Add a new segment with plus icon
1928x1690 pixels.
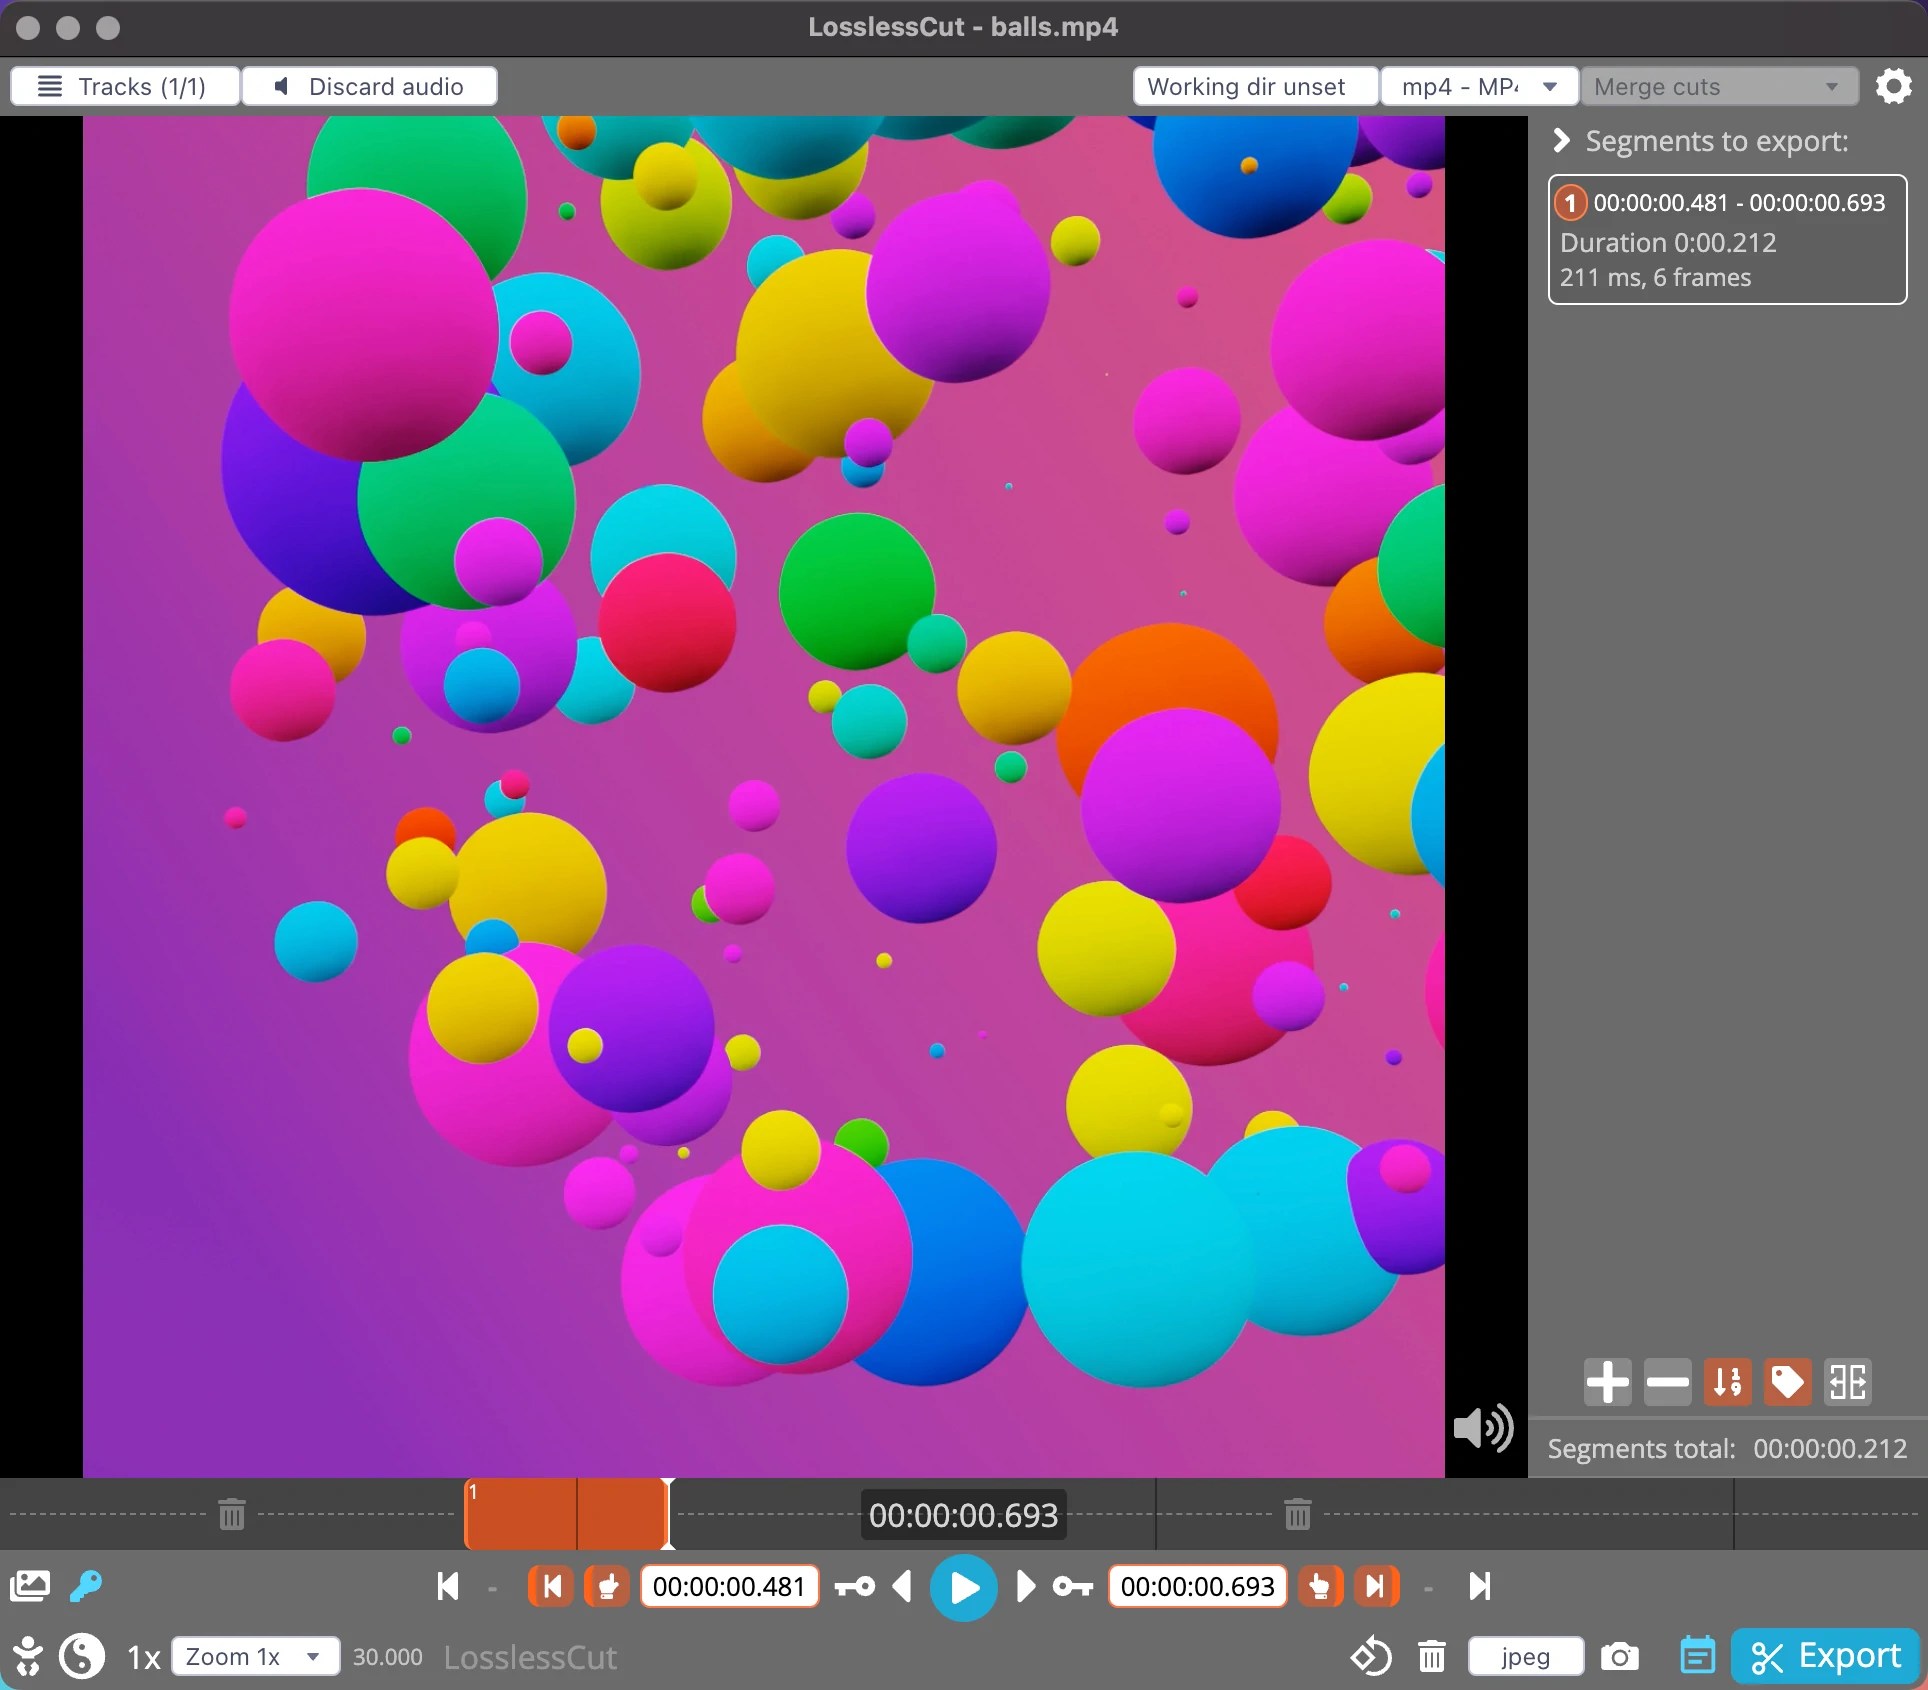click(x=1607, y=1382)
